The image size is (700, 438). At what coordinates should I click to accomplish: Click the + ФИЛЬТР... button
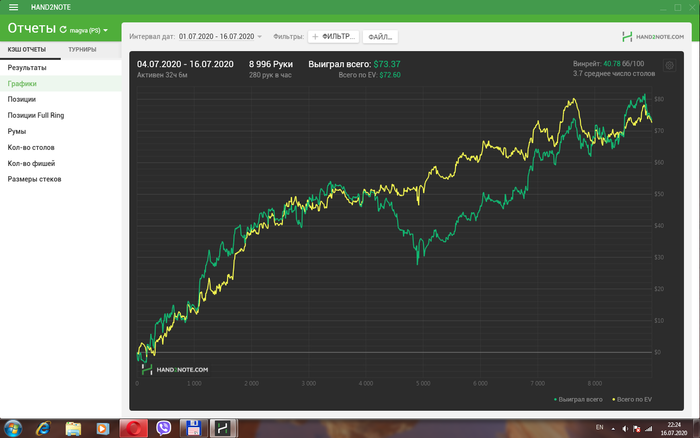333,37
